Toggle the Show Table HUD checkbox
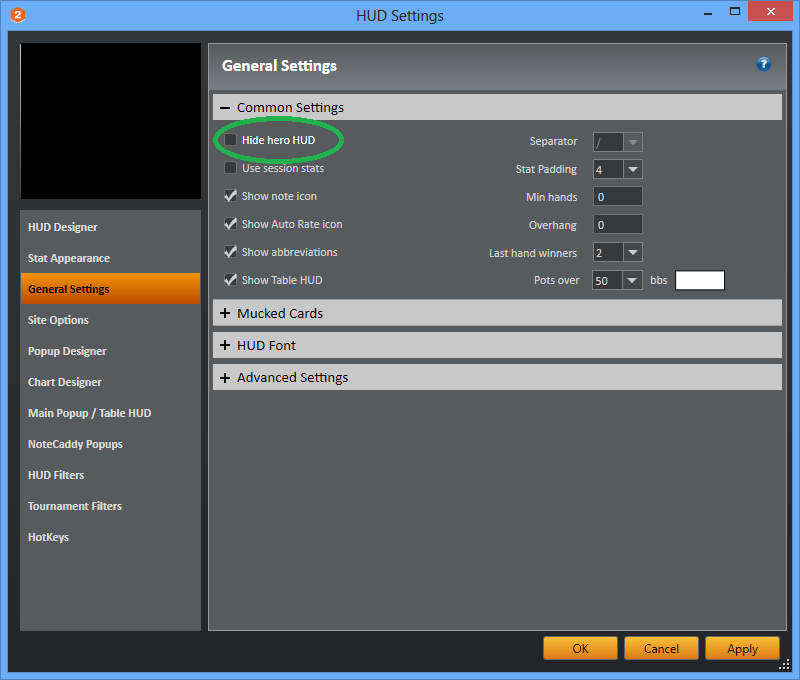800x680 pixels. 231,280
